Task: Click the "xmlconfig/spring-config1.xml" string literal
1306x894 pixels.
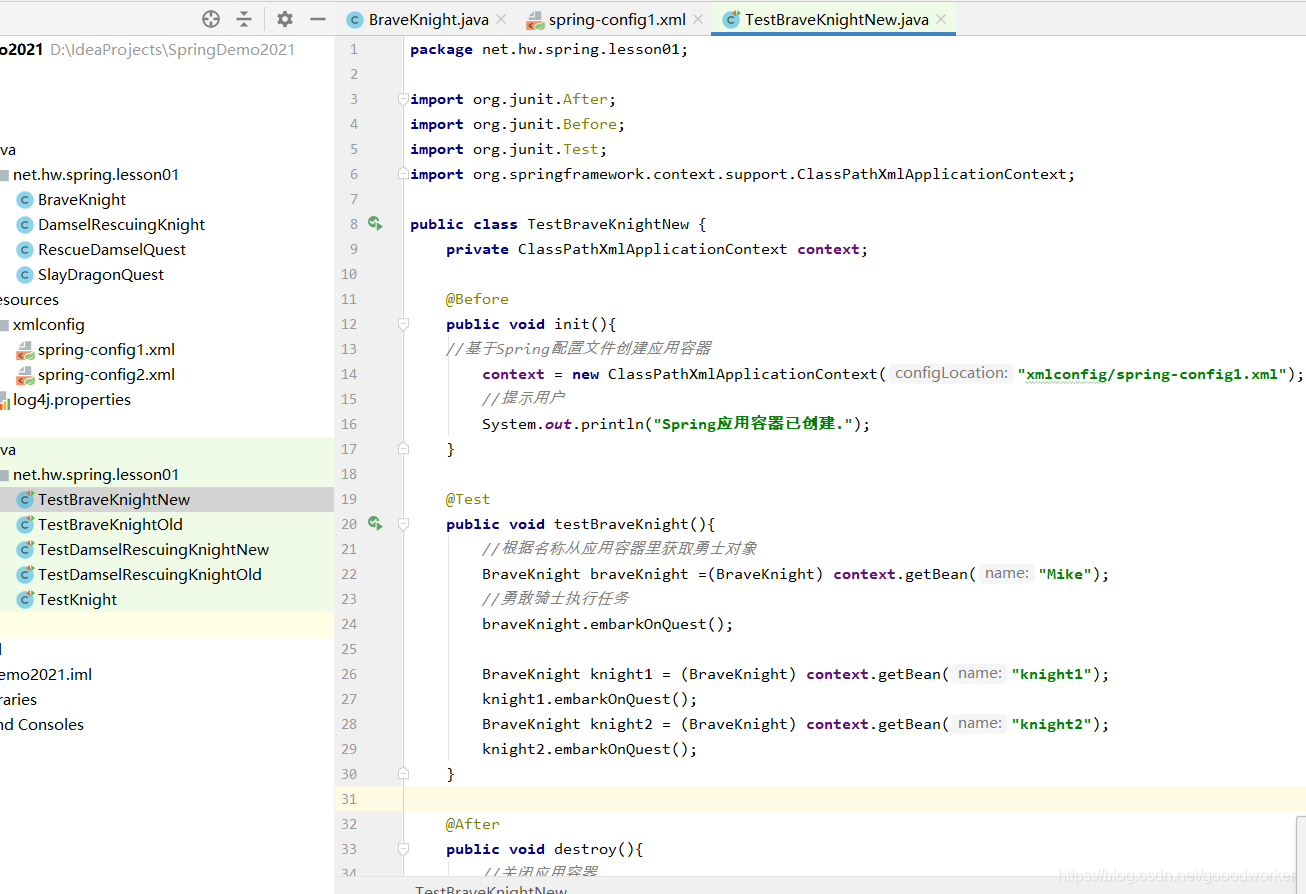Action: (x=1152, y=374)
